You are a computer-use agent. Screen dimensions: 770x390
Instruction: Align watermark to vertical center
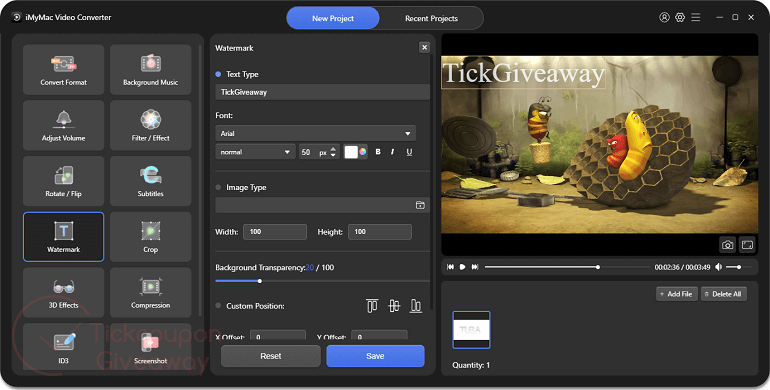pos(394,306)
